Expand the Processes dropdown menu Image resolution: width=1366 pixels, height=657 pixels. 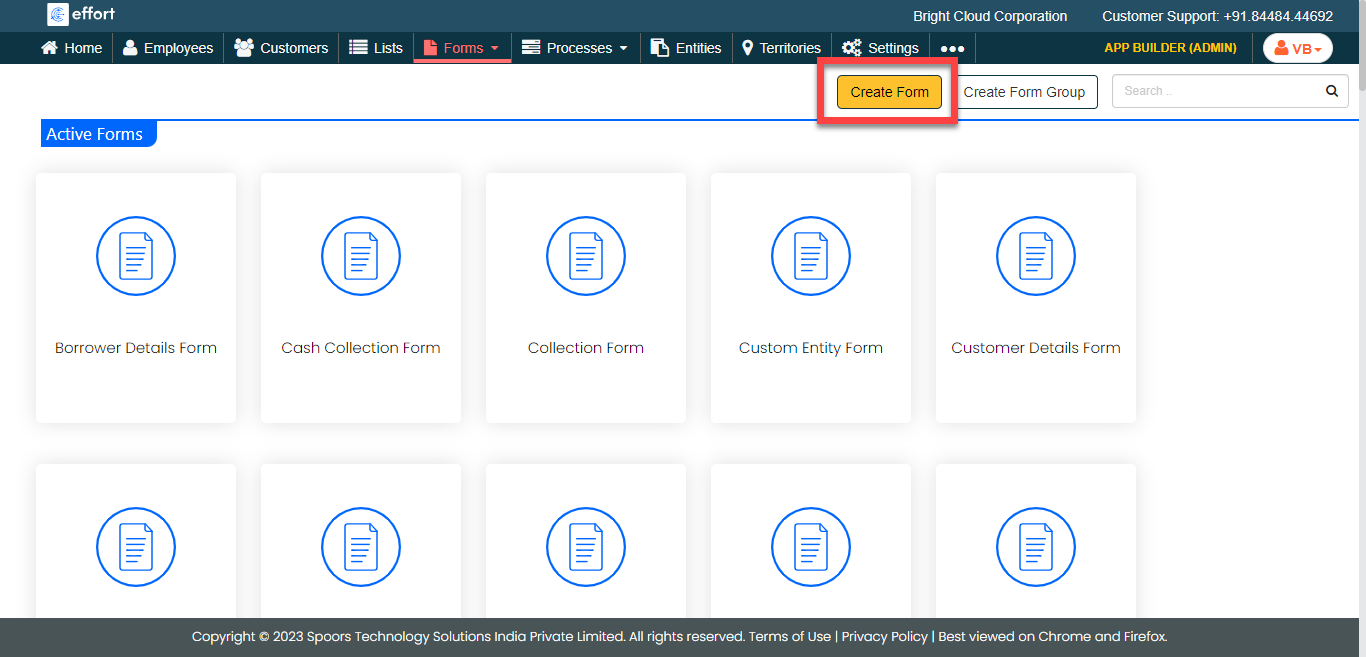575,48
